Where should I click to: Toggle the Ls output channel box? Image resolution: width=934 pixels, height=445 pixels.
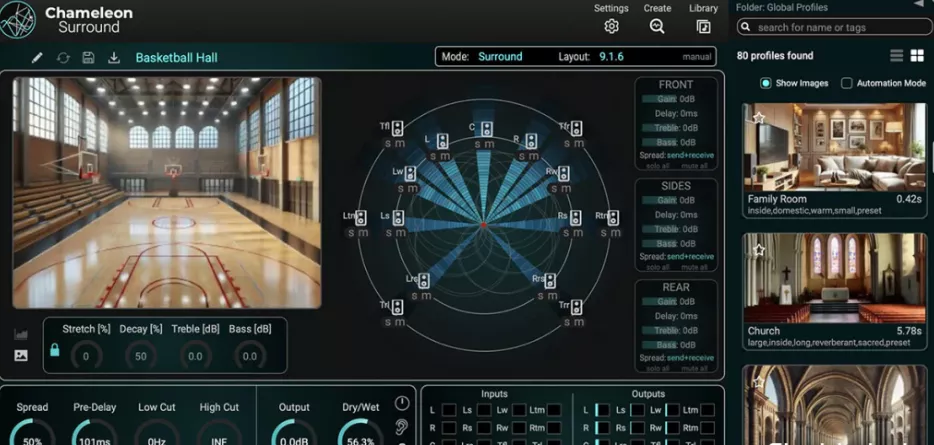click(x=638, y=410)
